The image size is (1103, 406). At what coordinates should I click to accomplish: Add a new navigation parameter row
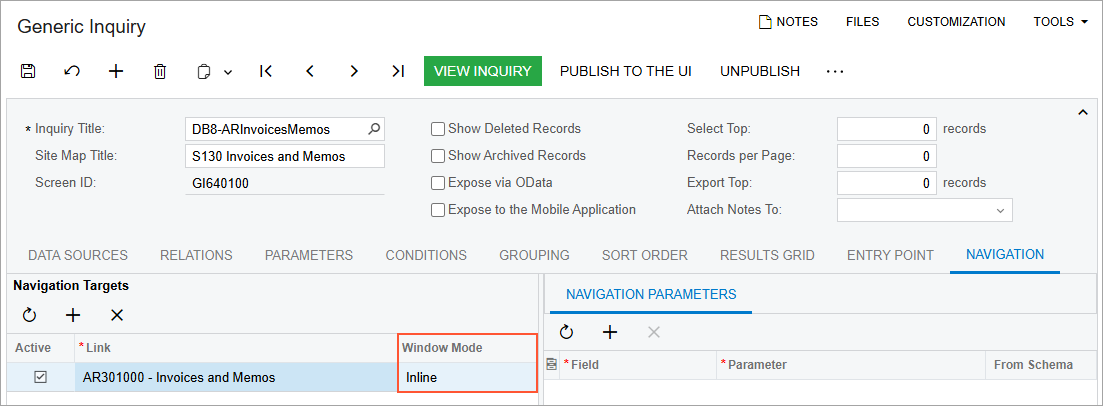[x=610, y=332]
